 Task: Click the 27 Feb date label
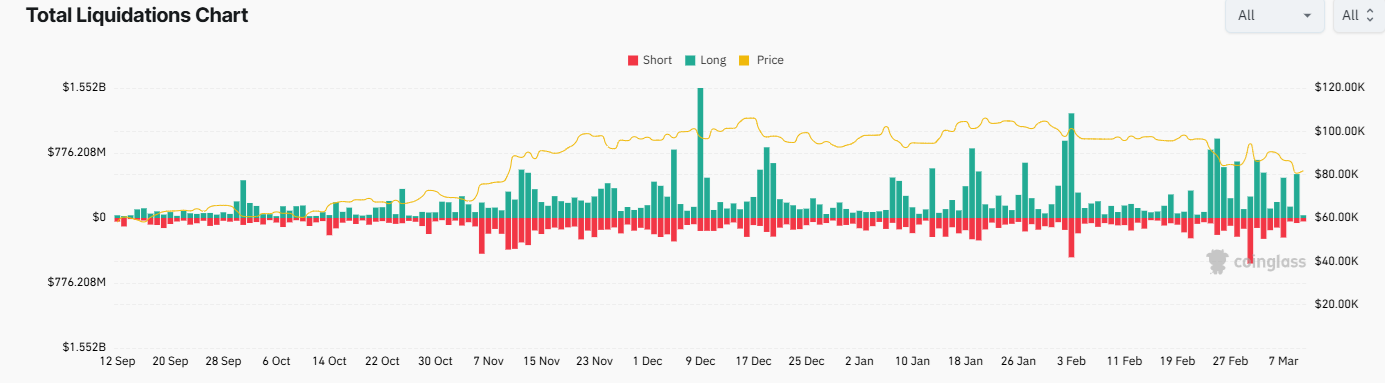pyautogui.click(x=1230, y=361)
